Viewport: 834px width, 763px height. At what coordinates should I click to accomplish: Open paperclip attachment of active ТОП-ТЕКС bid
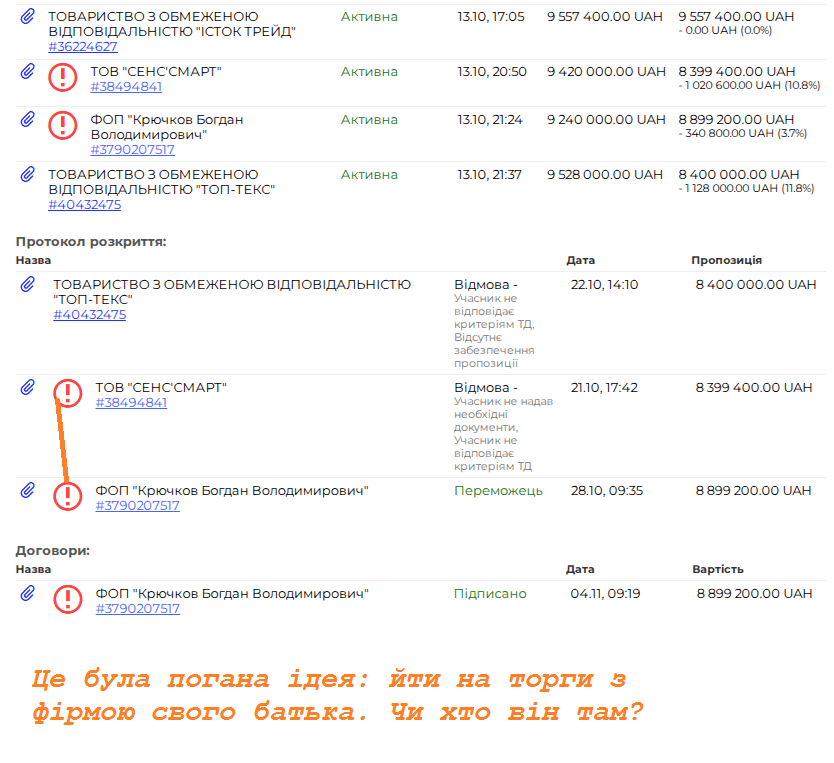pos(28,175)
